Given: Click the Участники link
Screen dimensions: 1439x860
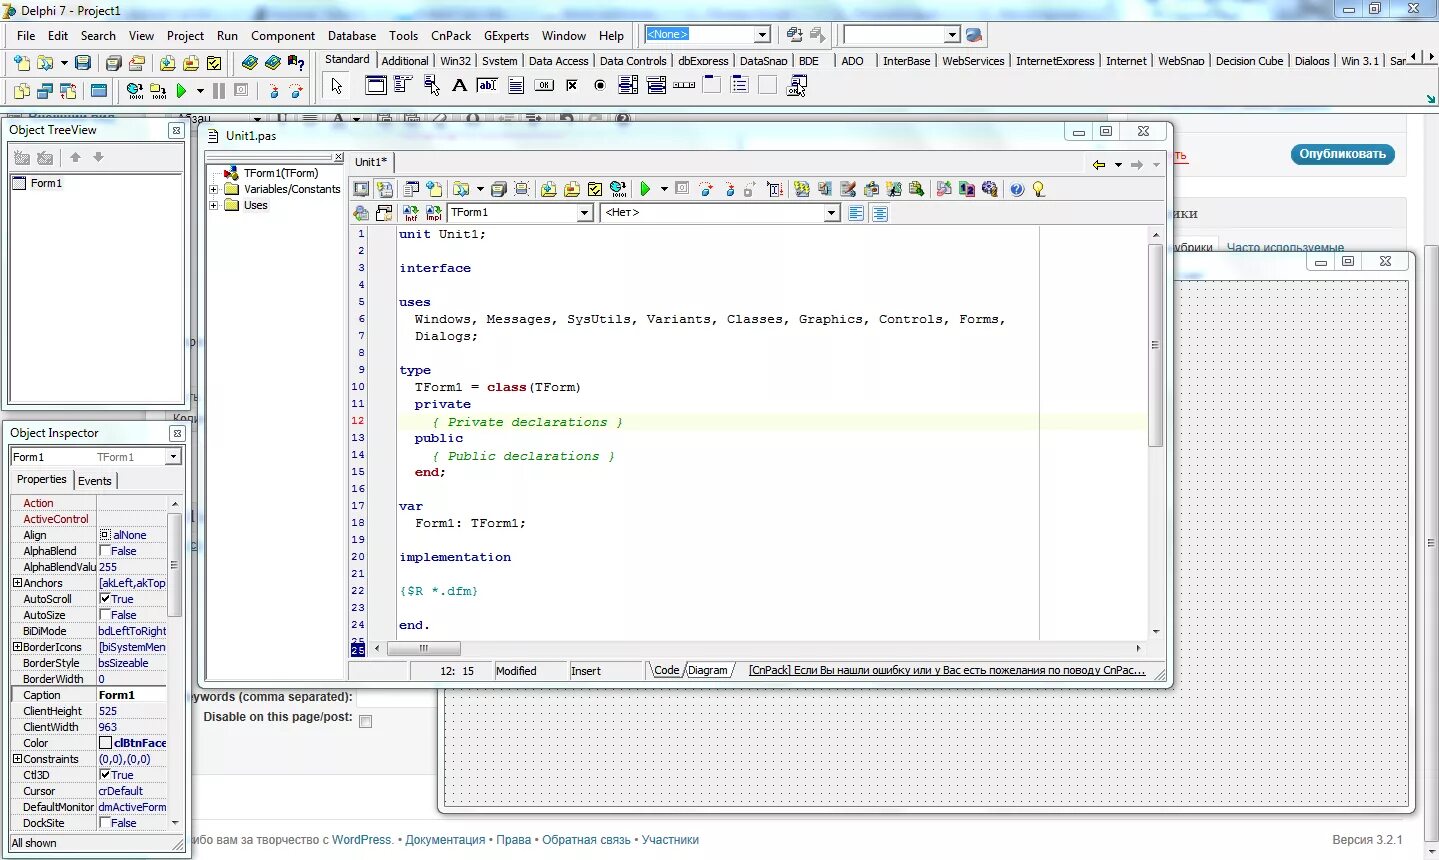Looking at the screenshot, I should click(x=670, y=840).
